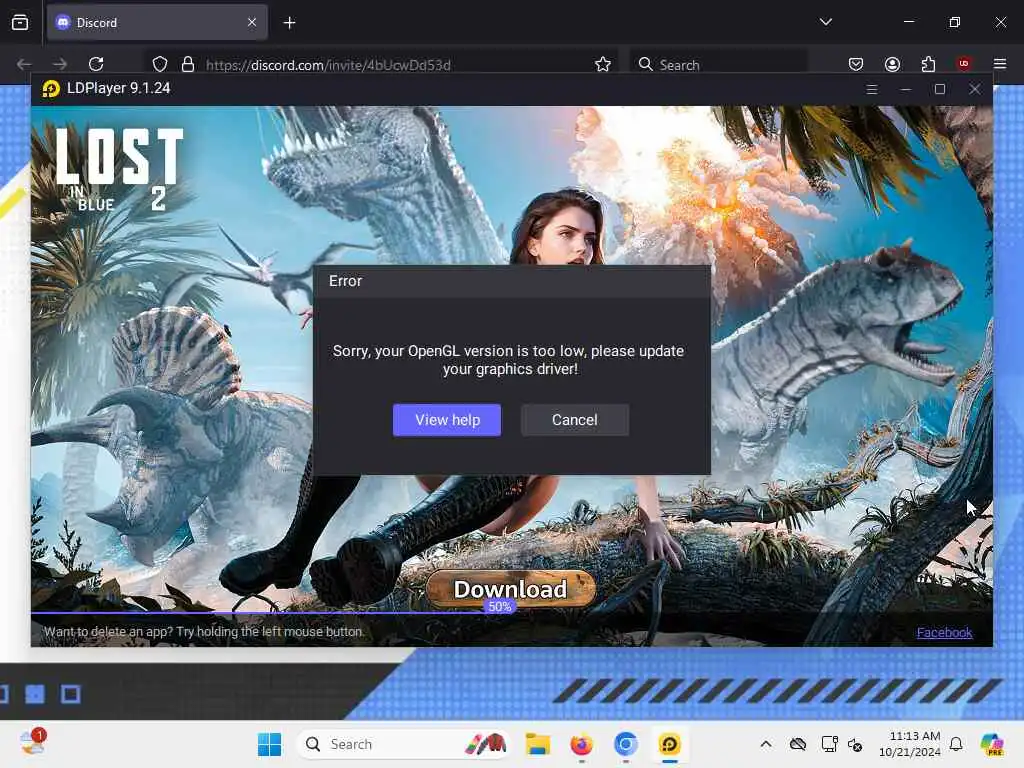Click View help in the Error dialog
This screenshot has height=768, width=1024.
(x=447, y=420)
